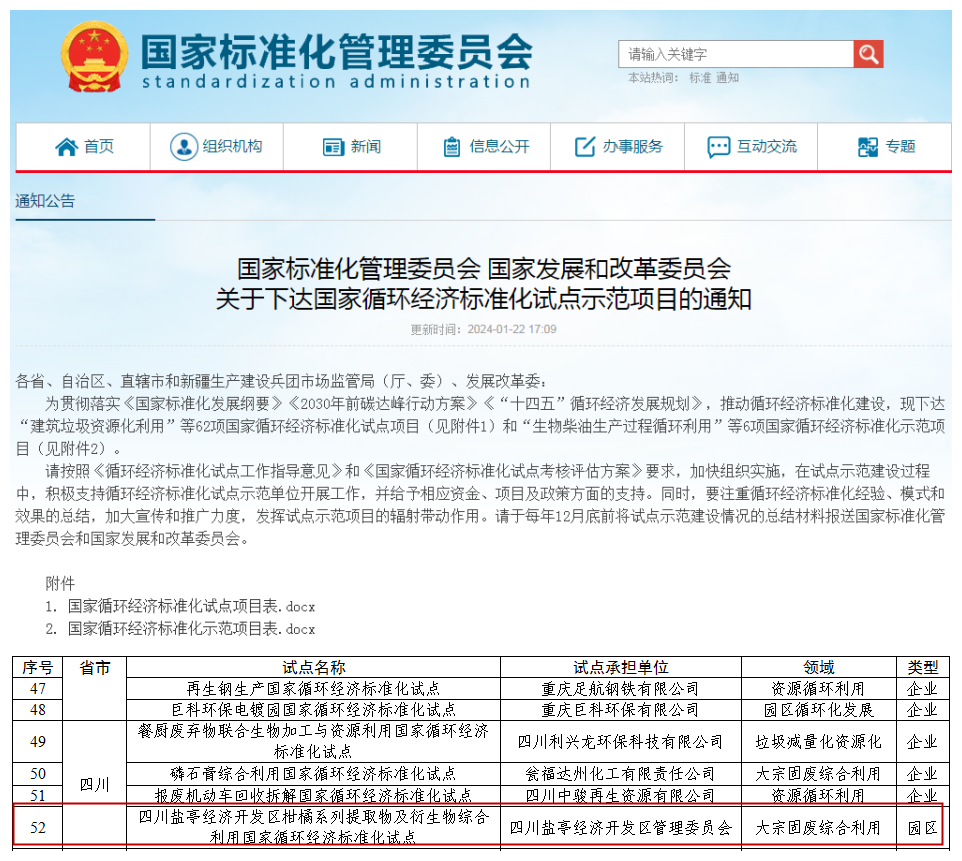This screenshot has width=962, height=861.
Task: Click the home icon beside 首页
Action: pyautogui.click(x=67, y=147)
